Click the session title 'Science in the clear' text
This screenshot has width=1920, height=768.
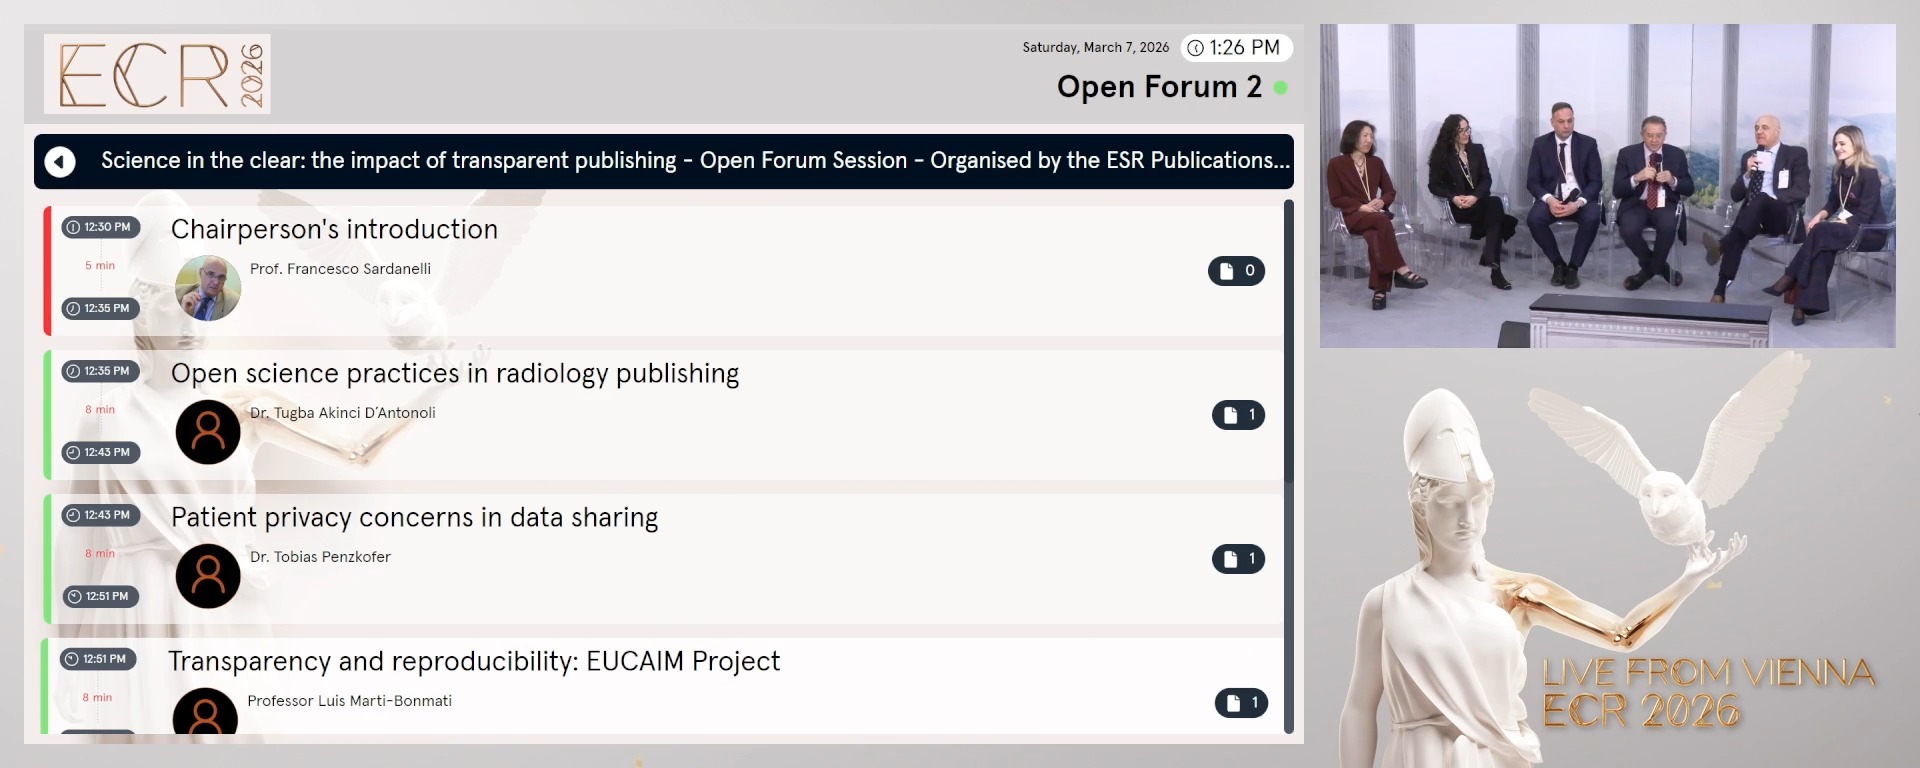tap(695, 161)
